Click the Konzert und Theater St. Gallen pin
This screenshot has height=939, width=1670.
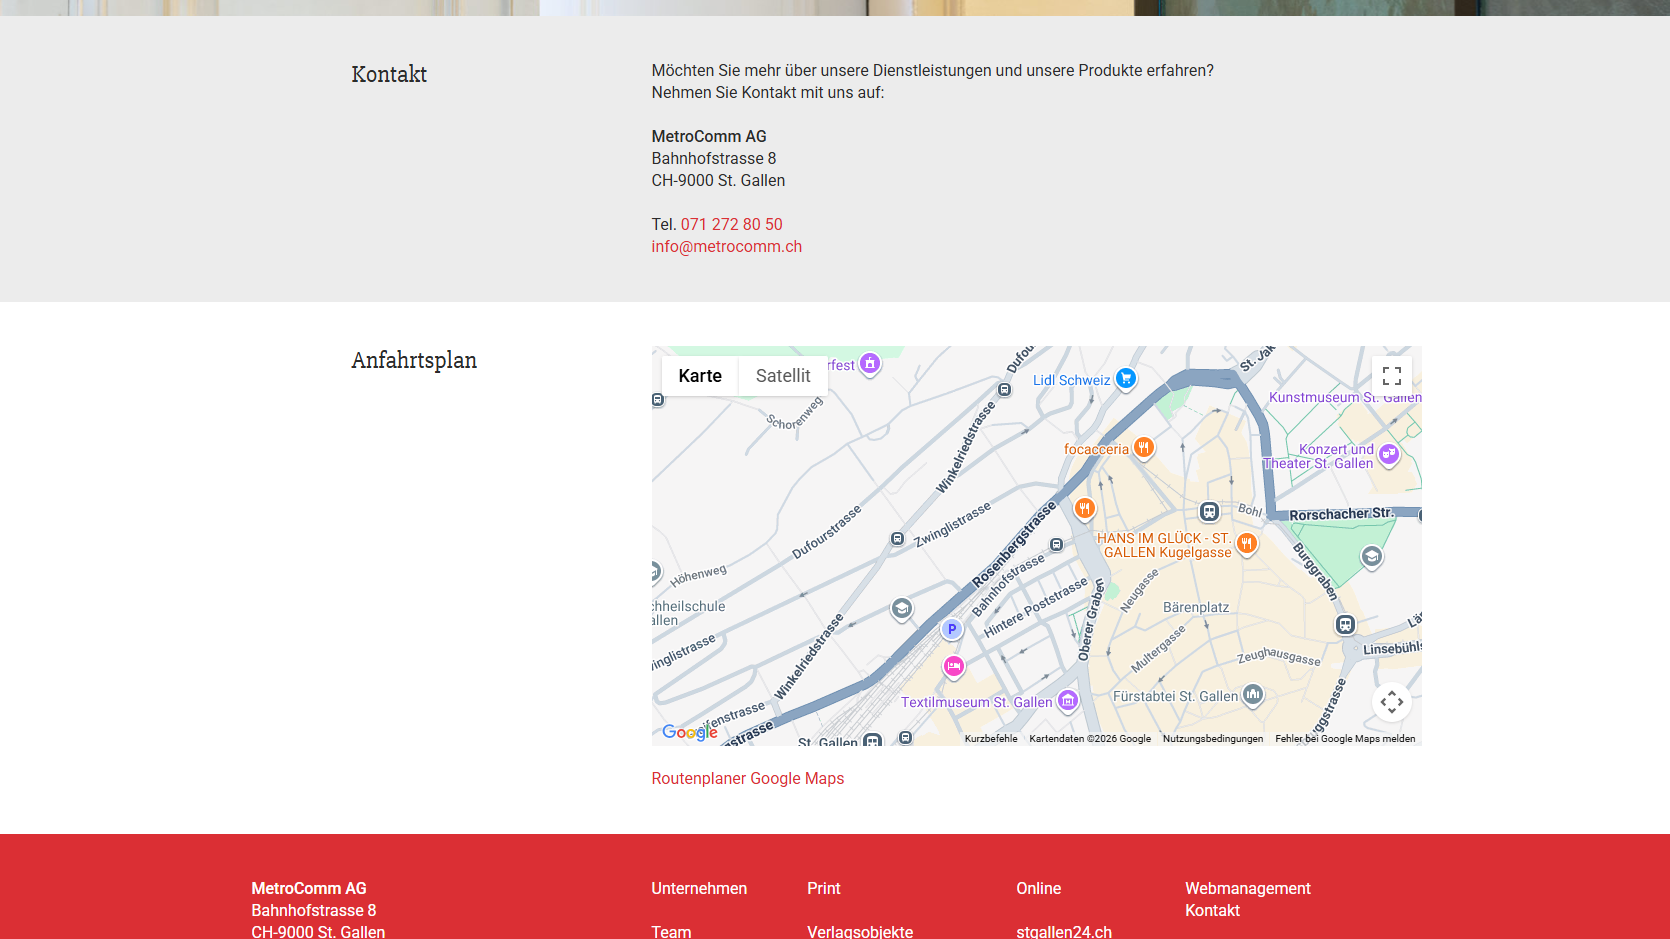pos(1388,455)
